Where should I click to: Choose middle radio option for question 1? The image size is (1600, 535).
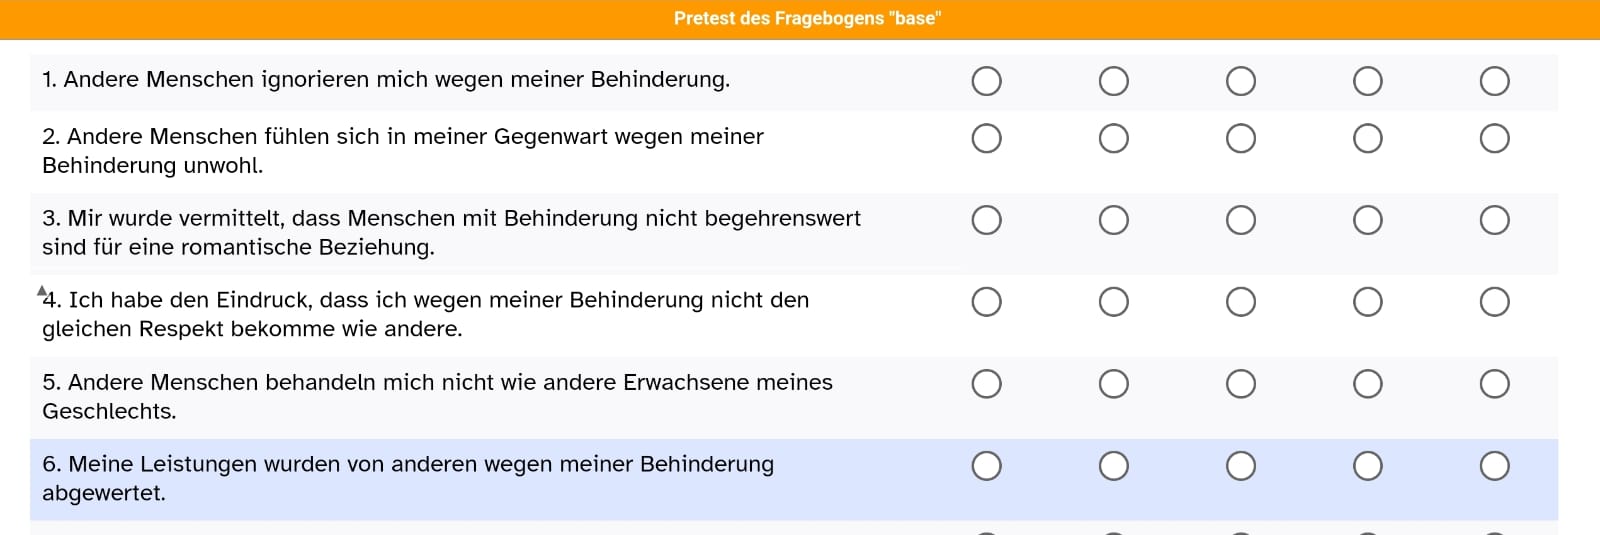pyautogui.click(x=1240, y=81)
